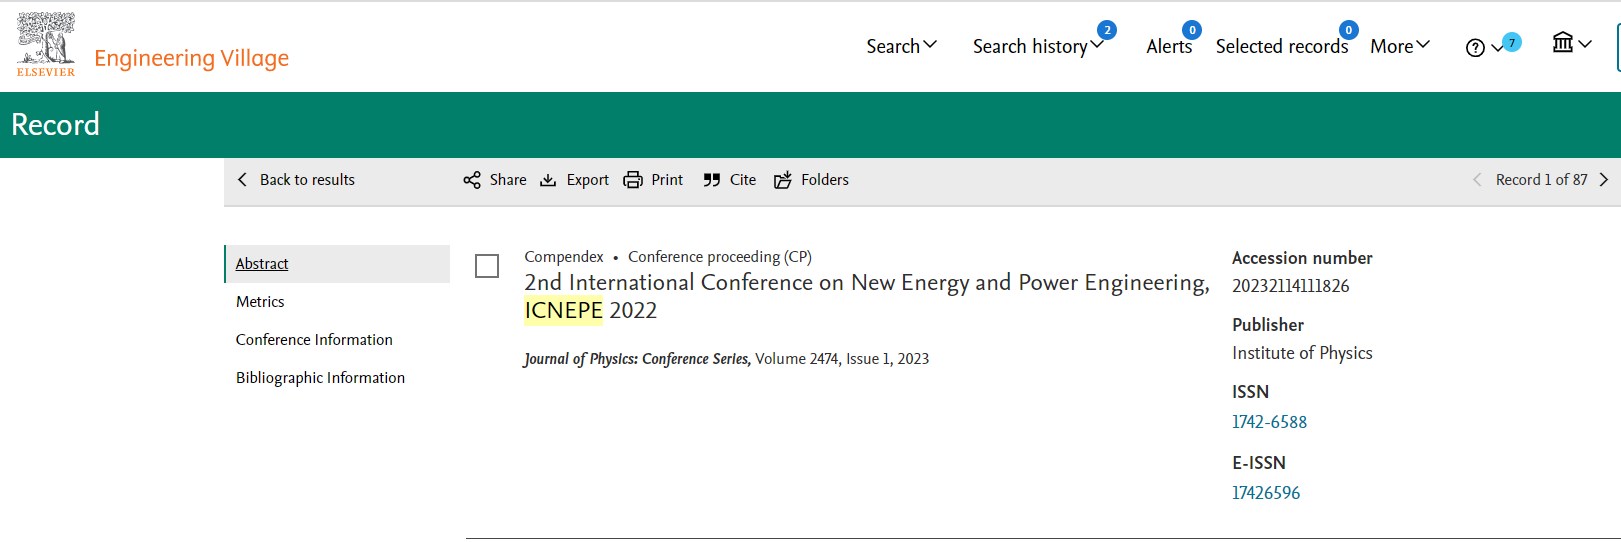
Task: Click the ISSN 1742-6588 link
Action: (x=1269, y=422)
